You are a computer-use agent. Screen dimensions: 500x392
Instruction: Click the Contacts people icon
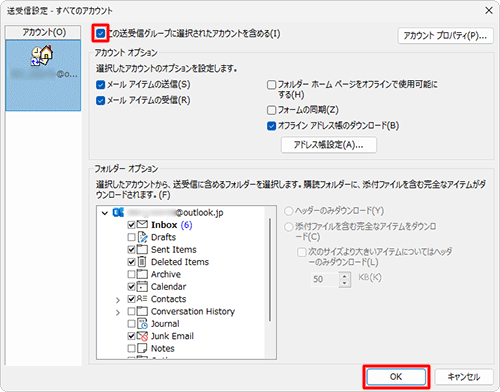point(142,299)
